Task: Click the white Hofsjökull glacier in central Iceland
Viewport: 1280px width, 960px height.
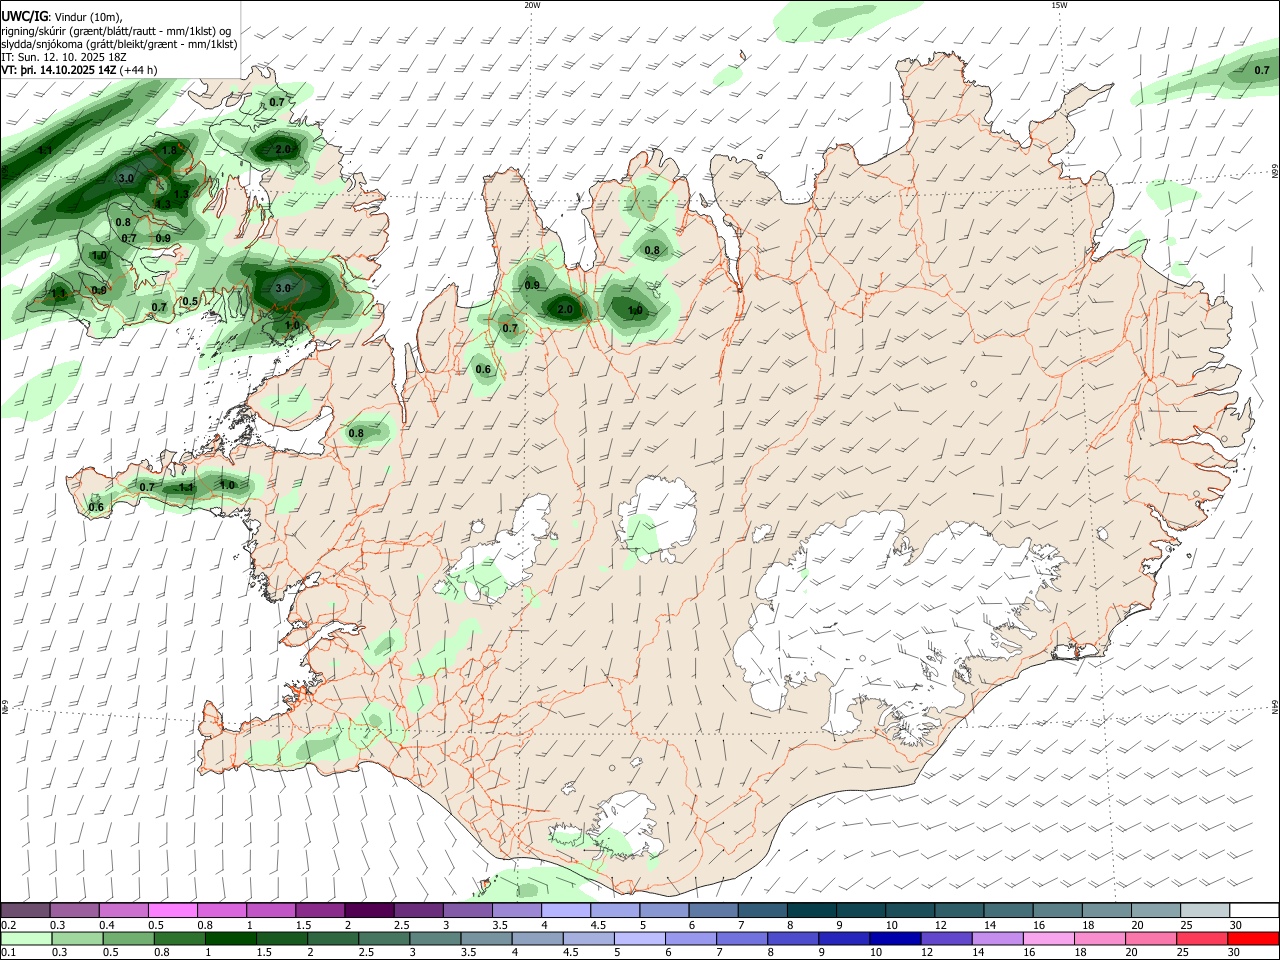Action: click(x=657, y=517)
